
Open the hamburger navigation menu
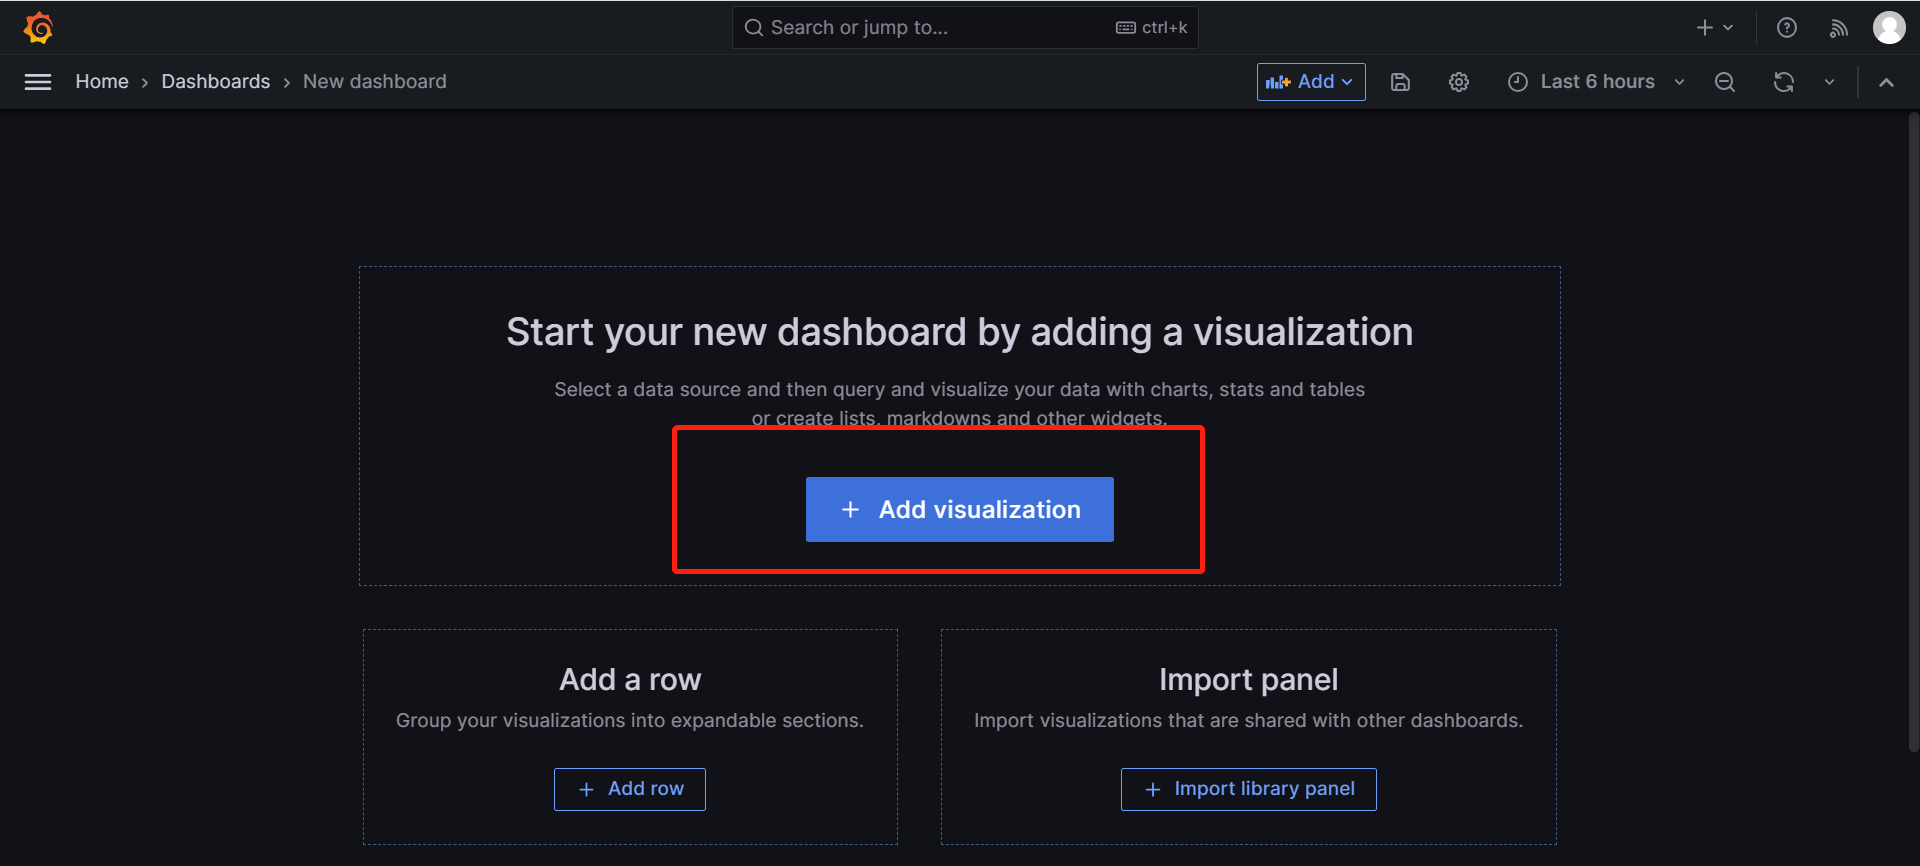tap(38, 82)
